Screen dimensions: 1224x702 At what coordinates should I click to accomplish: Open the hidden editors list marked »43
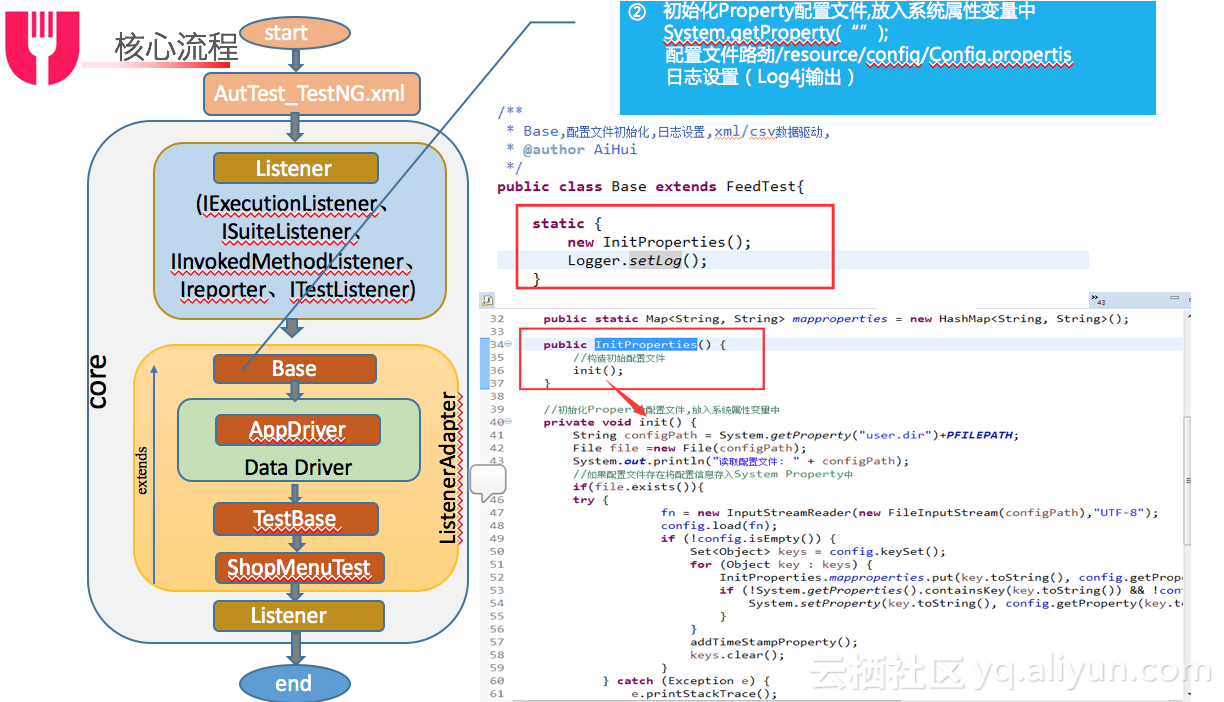click(x=1099, y=299)
